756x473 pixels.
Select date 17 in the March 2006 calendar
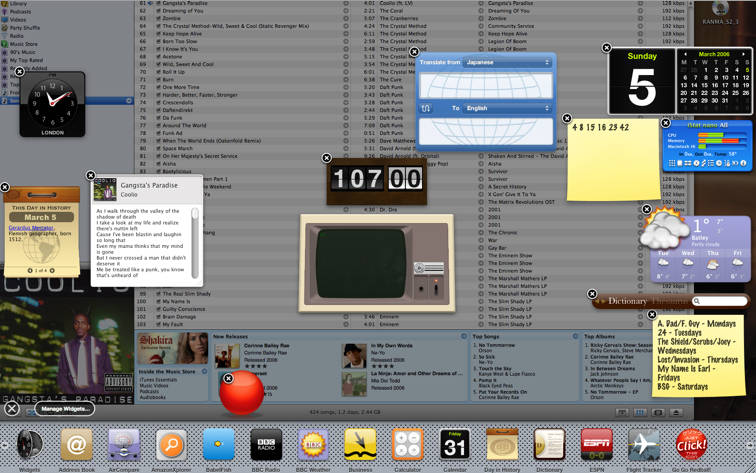725,85
